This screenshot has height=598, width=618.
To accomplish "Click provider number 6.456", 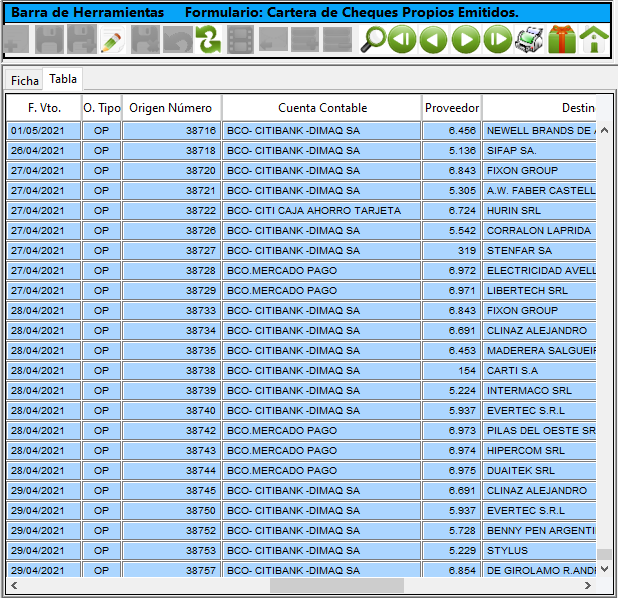I will [452, 130].
